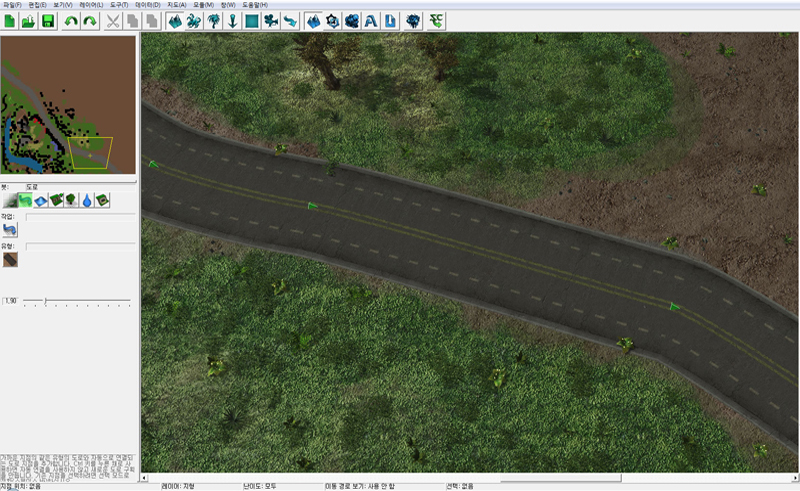
Task: Select the road brush type
Action: coord(25,200)
